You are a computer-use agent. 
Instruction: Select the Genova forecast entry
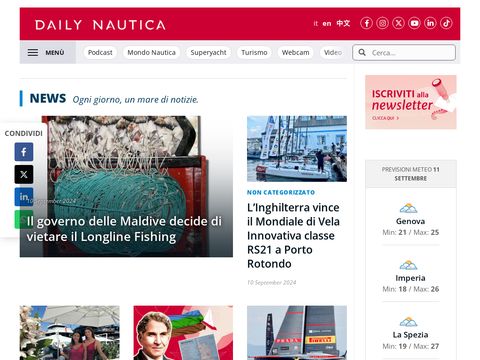(411, 219)
